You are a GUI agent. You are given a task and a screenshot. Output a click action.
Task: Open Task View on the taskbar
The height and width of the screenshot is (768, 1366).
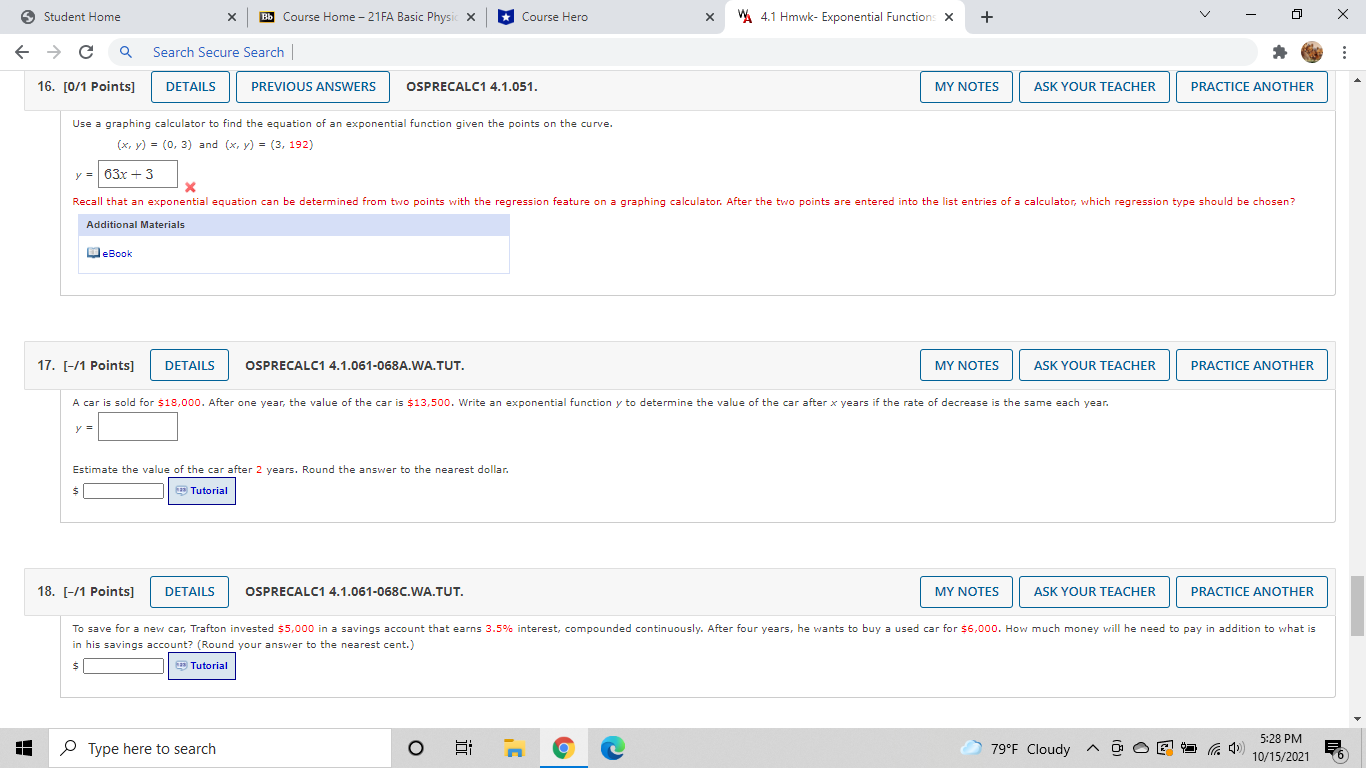pos(464,748)
